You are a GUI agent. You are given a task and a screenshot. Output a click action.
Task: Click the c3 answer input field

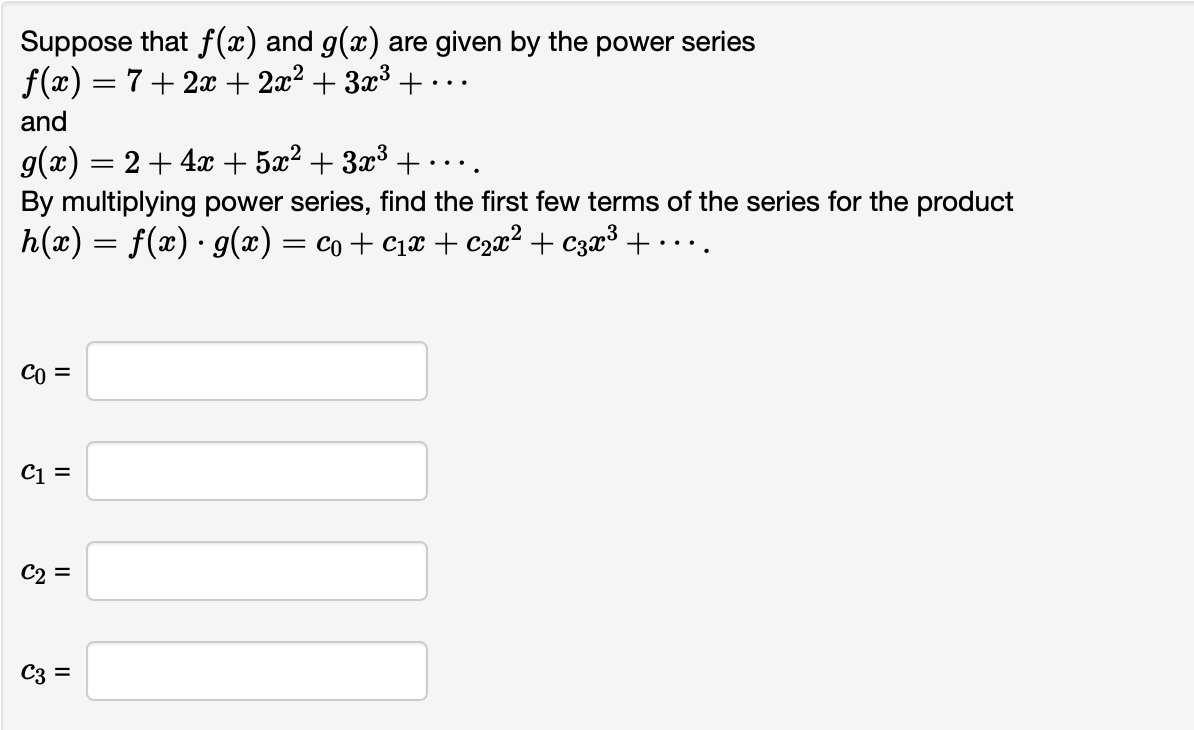click(256, 670)
